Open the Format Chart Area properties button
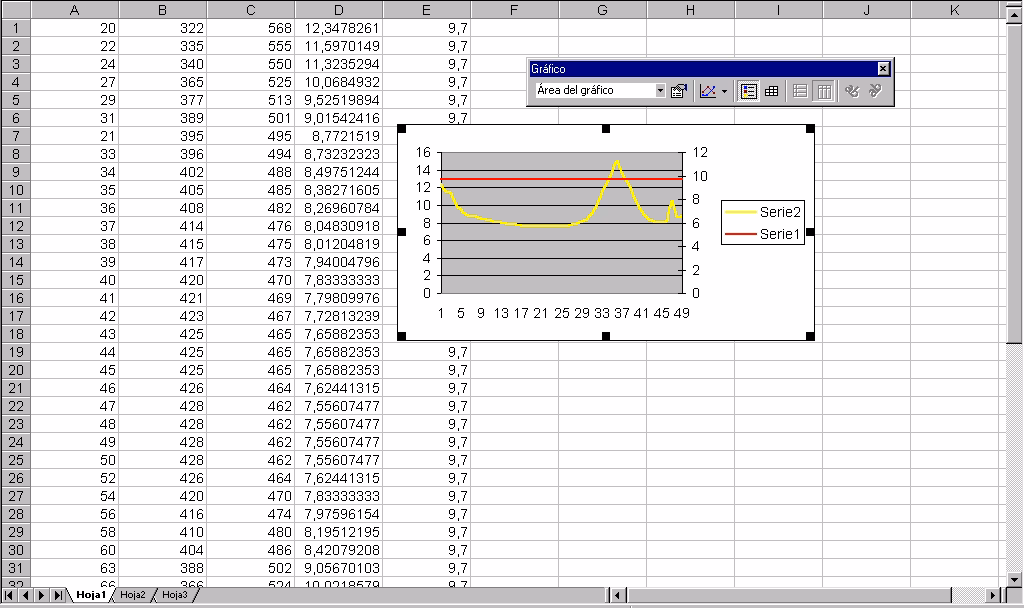The image size is (1024, 608). [678, 91]
